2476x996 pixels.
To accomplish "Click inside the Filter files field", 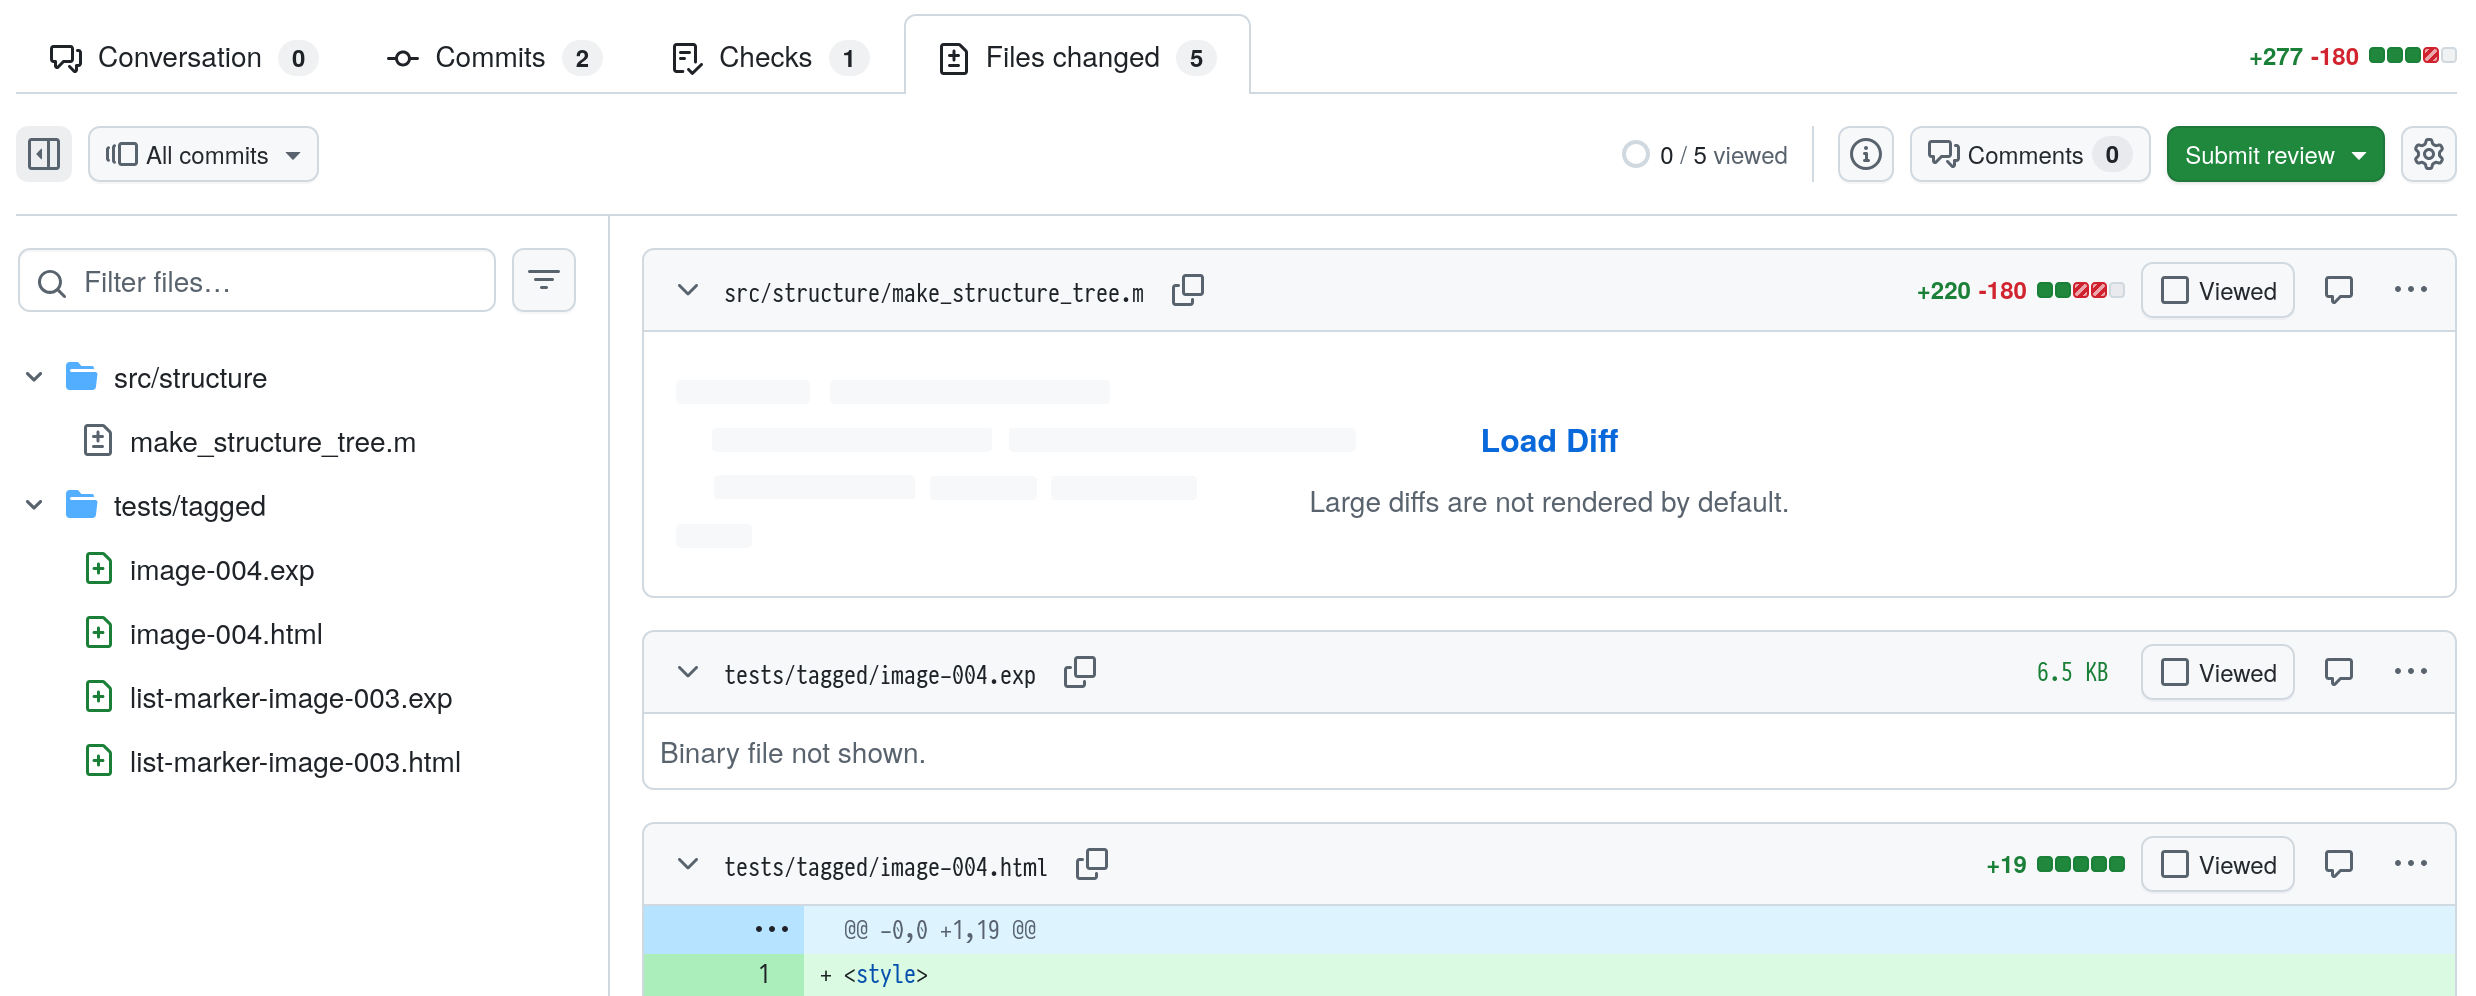I will [256, 281].
